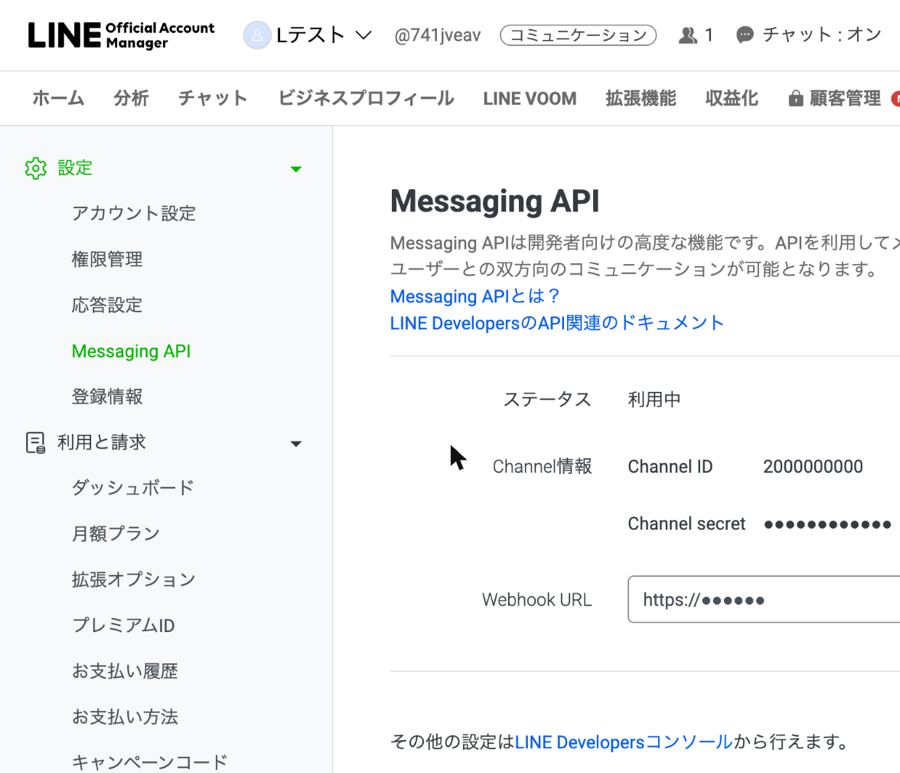Viewport: 900px width, 773px height.
Task: Open the 分析 tab
Action: click(x=131, y=98)
